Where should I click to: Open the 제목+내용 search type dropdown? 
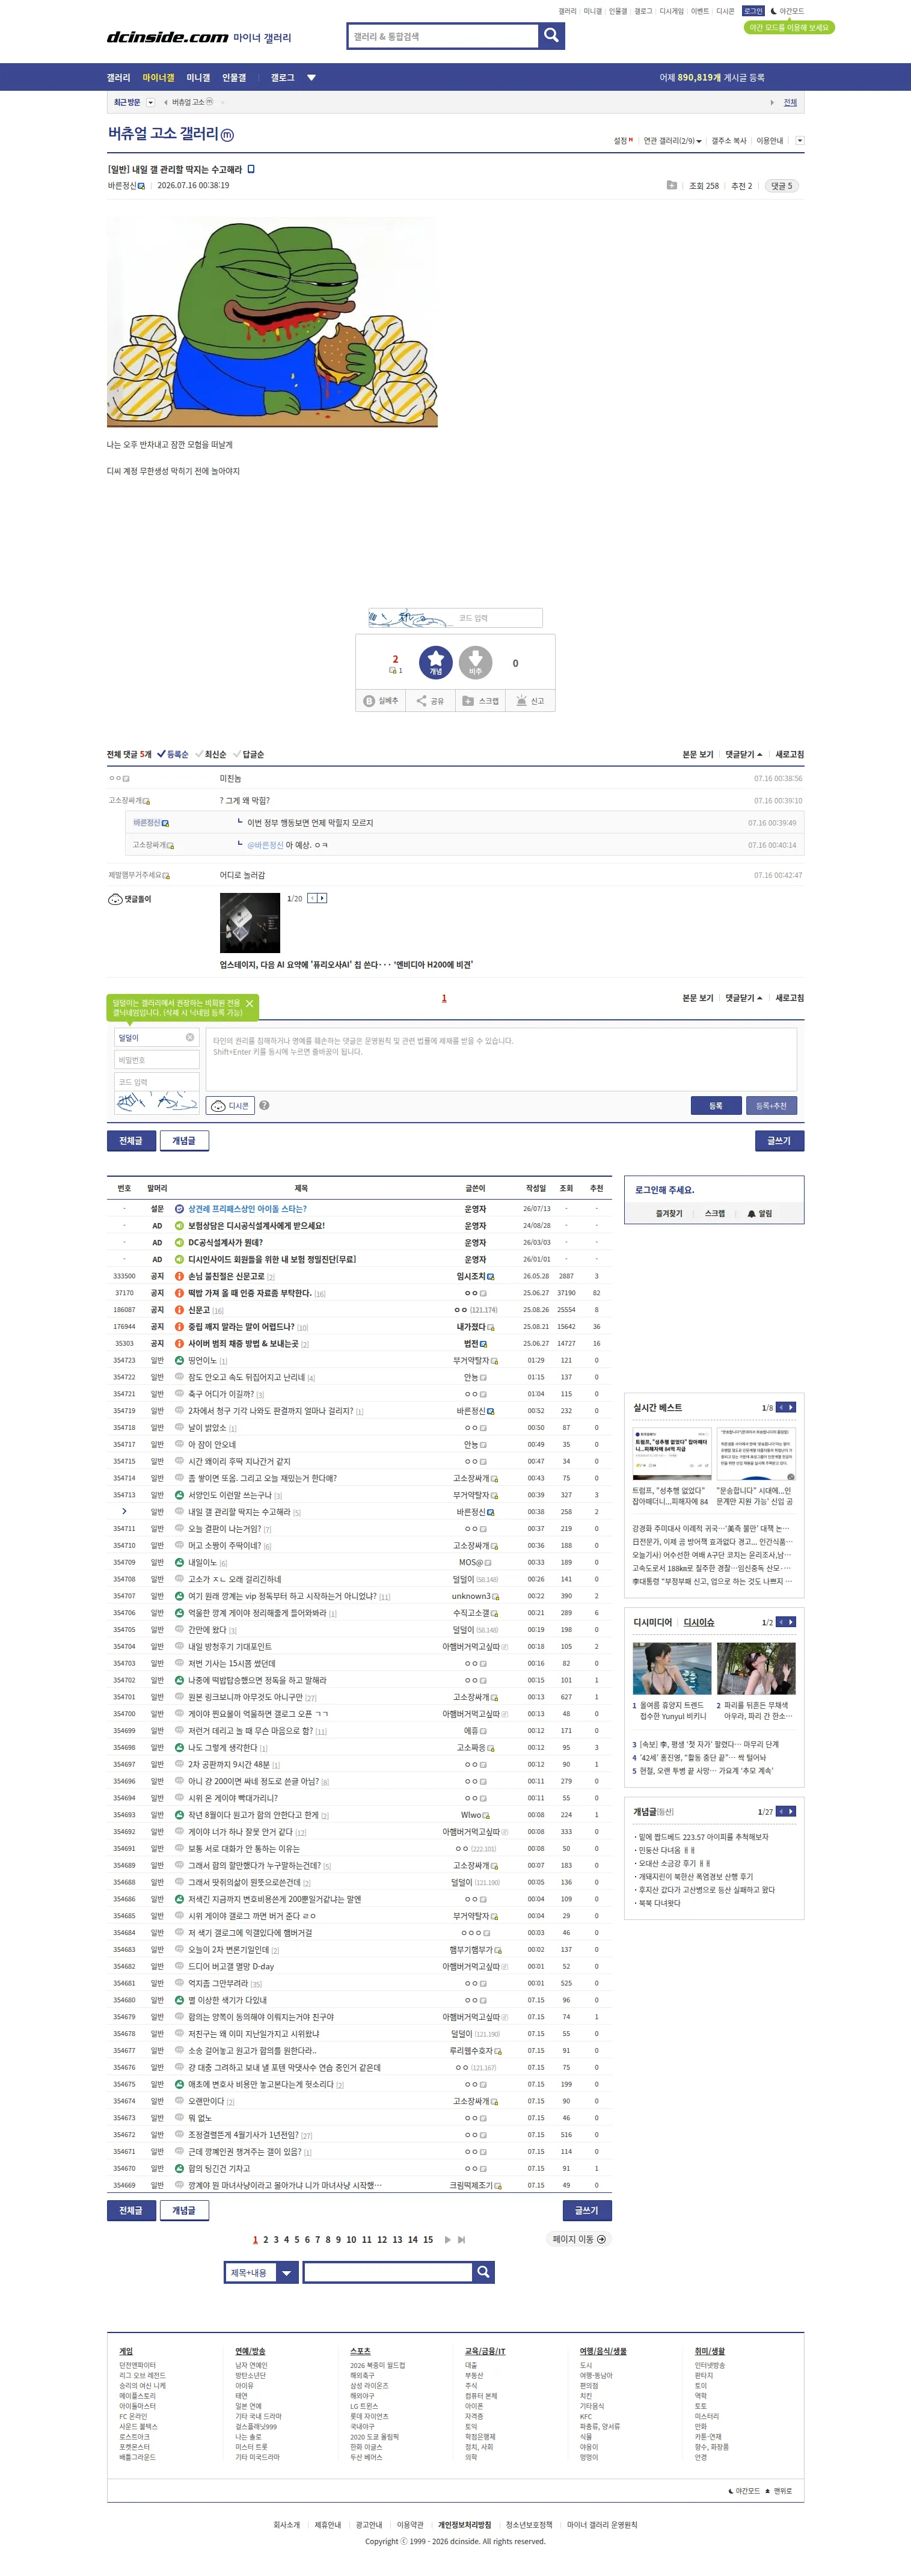[261, 2272]
